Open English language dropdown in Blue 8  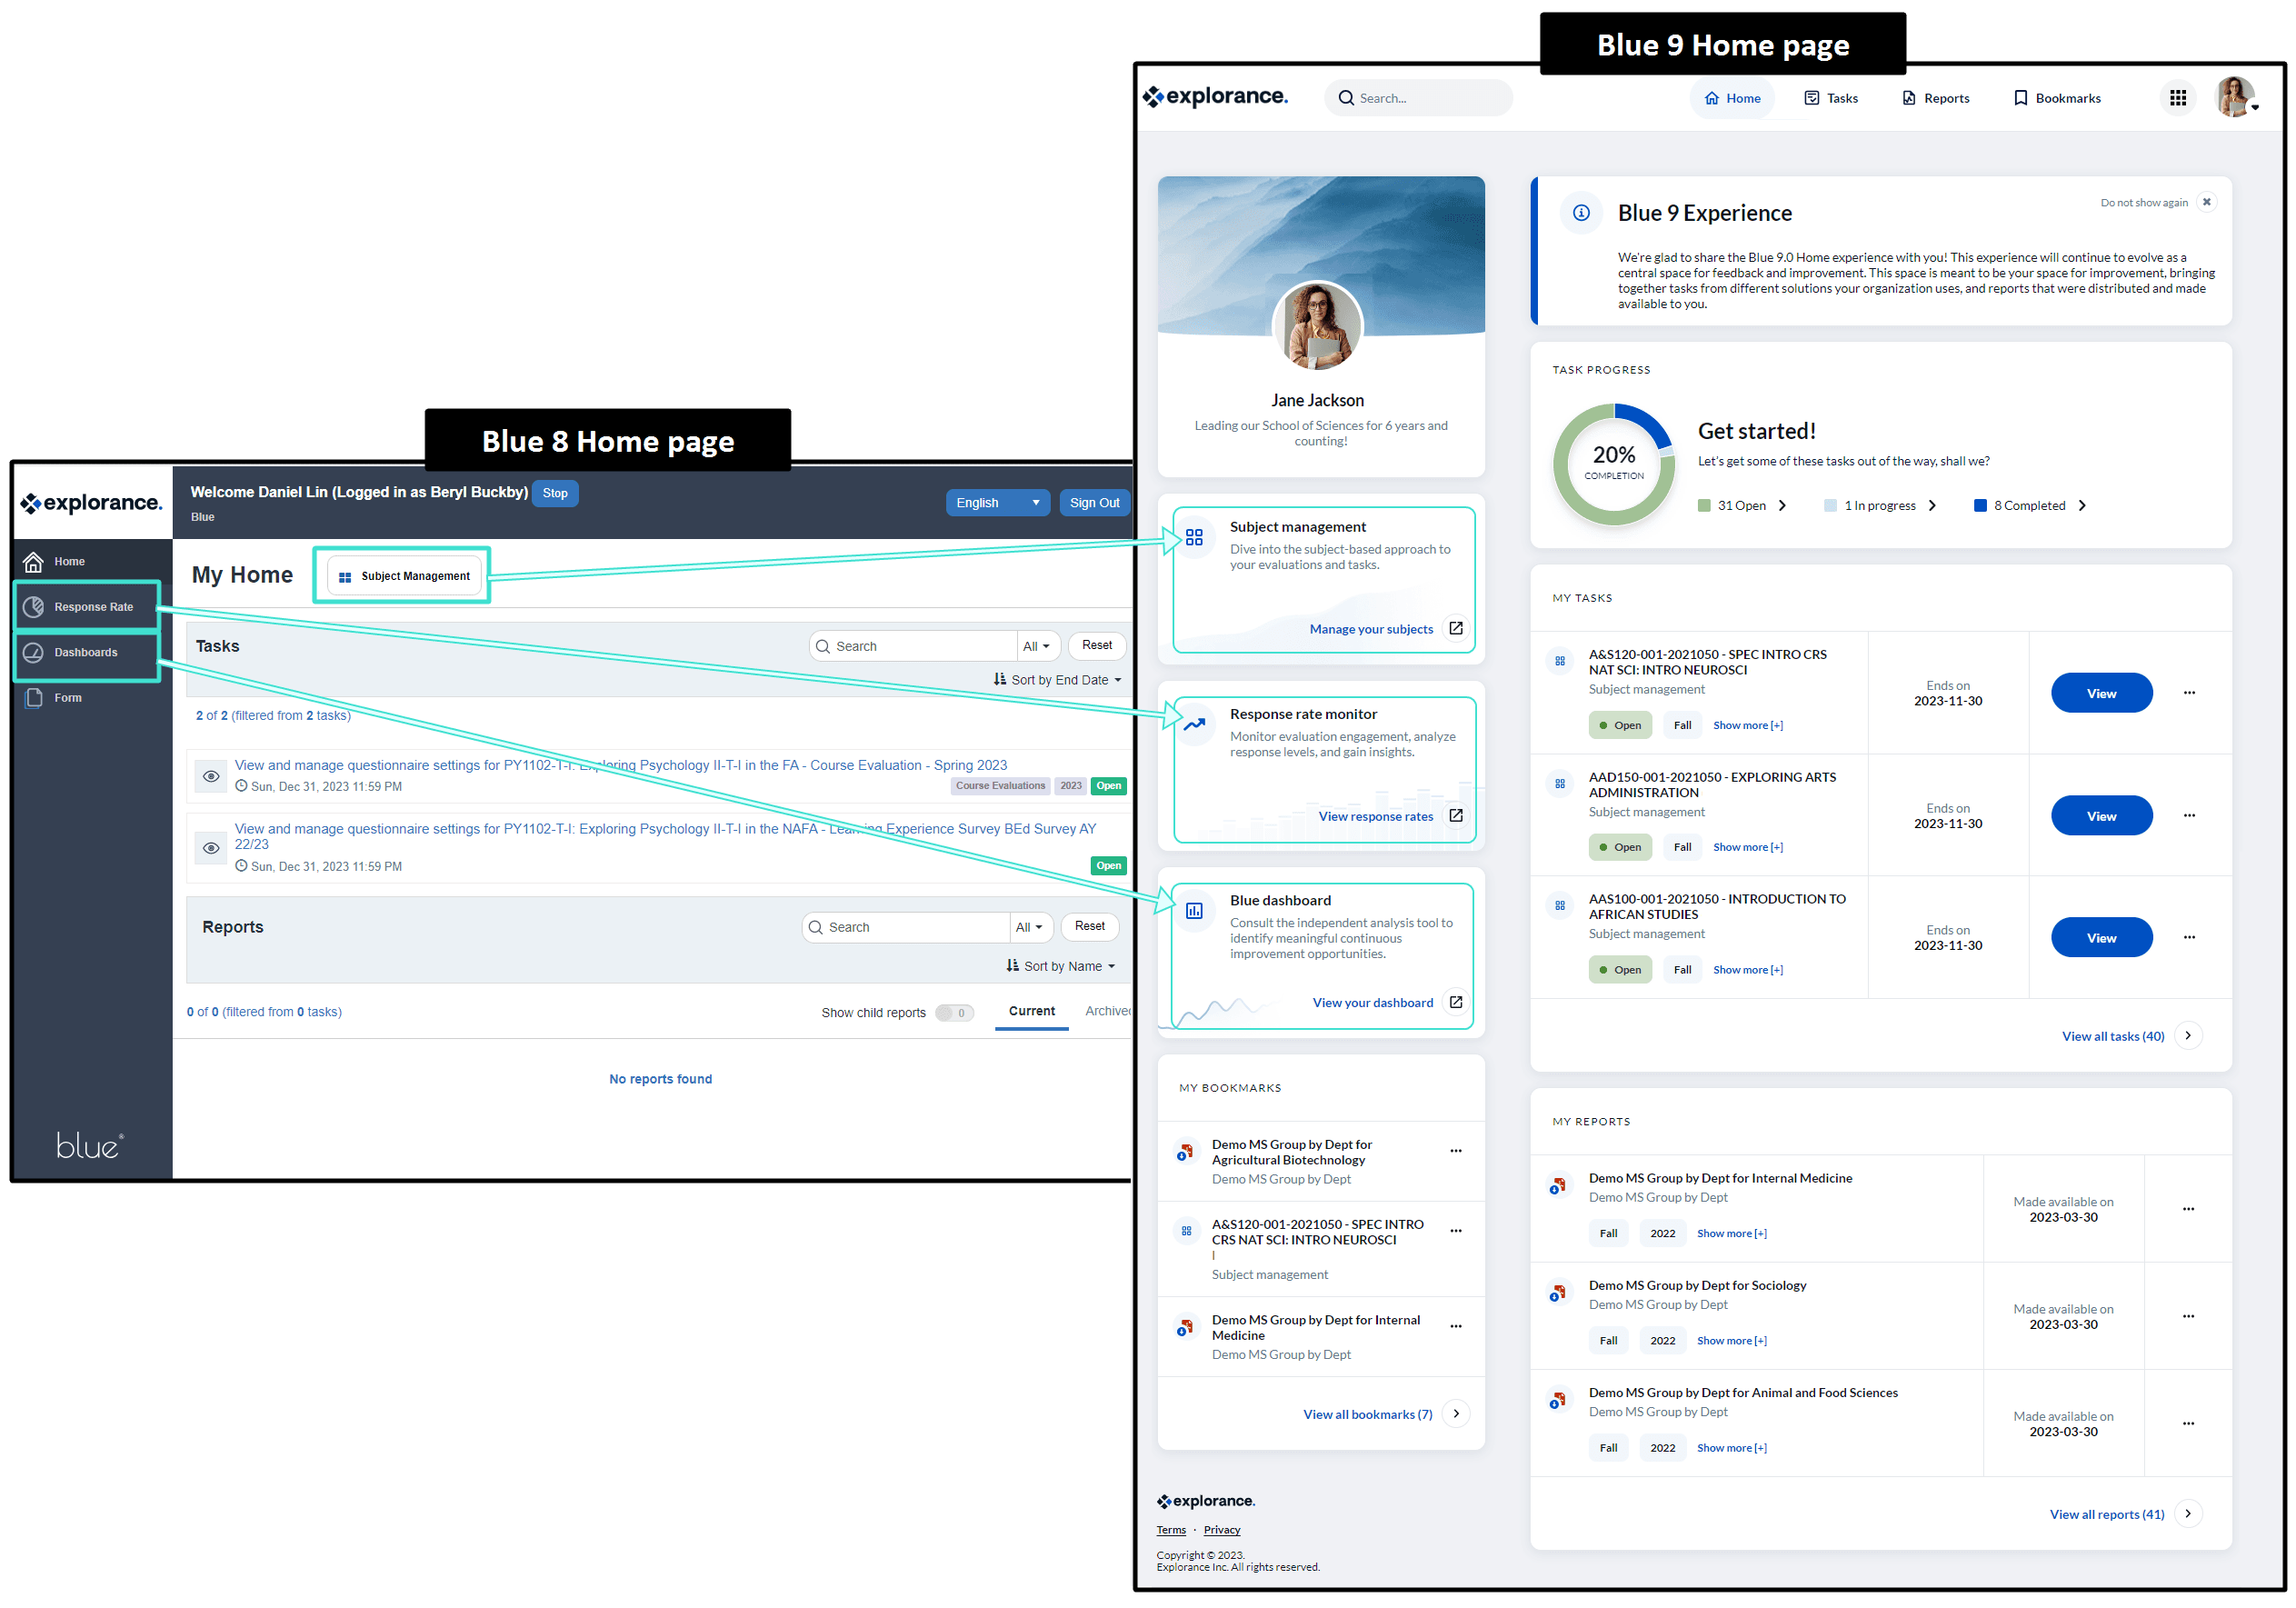[997, 503]
